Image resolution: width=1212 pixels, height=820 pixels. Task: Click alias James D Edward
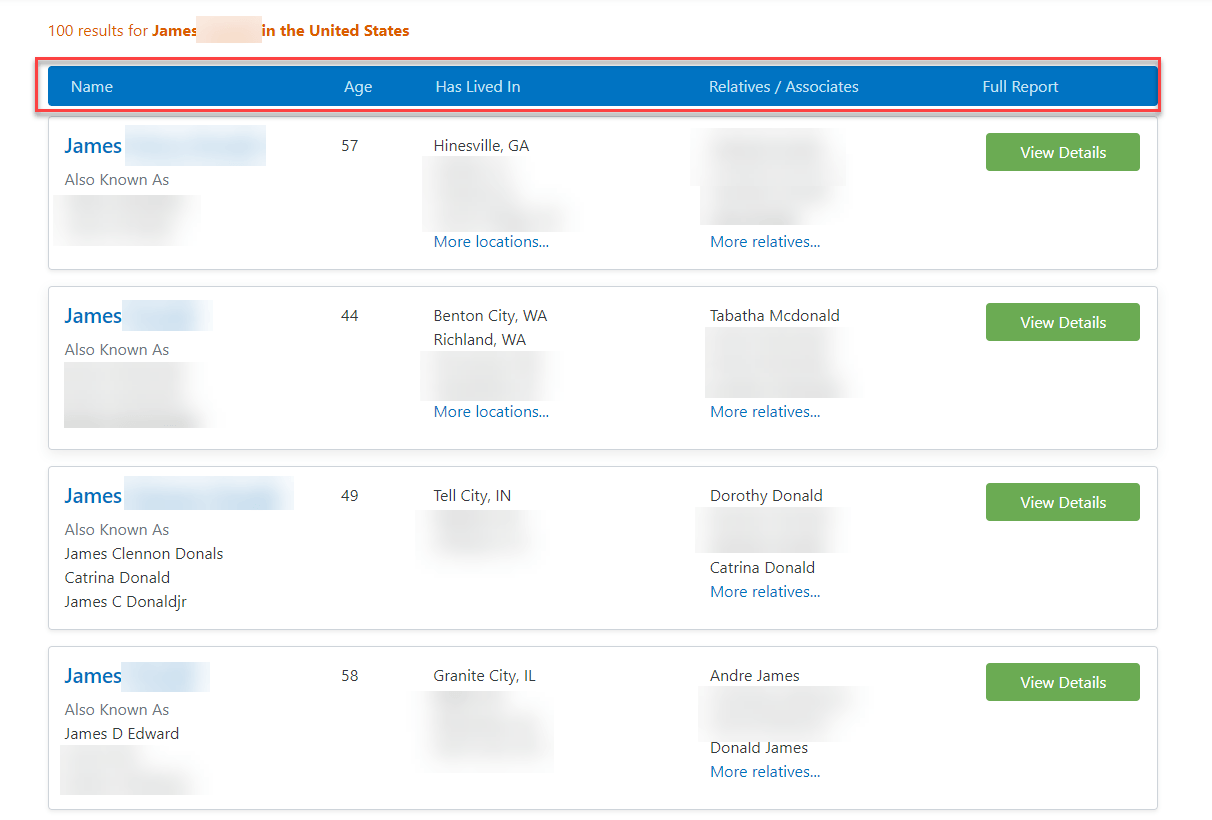(122, 734)
